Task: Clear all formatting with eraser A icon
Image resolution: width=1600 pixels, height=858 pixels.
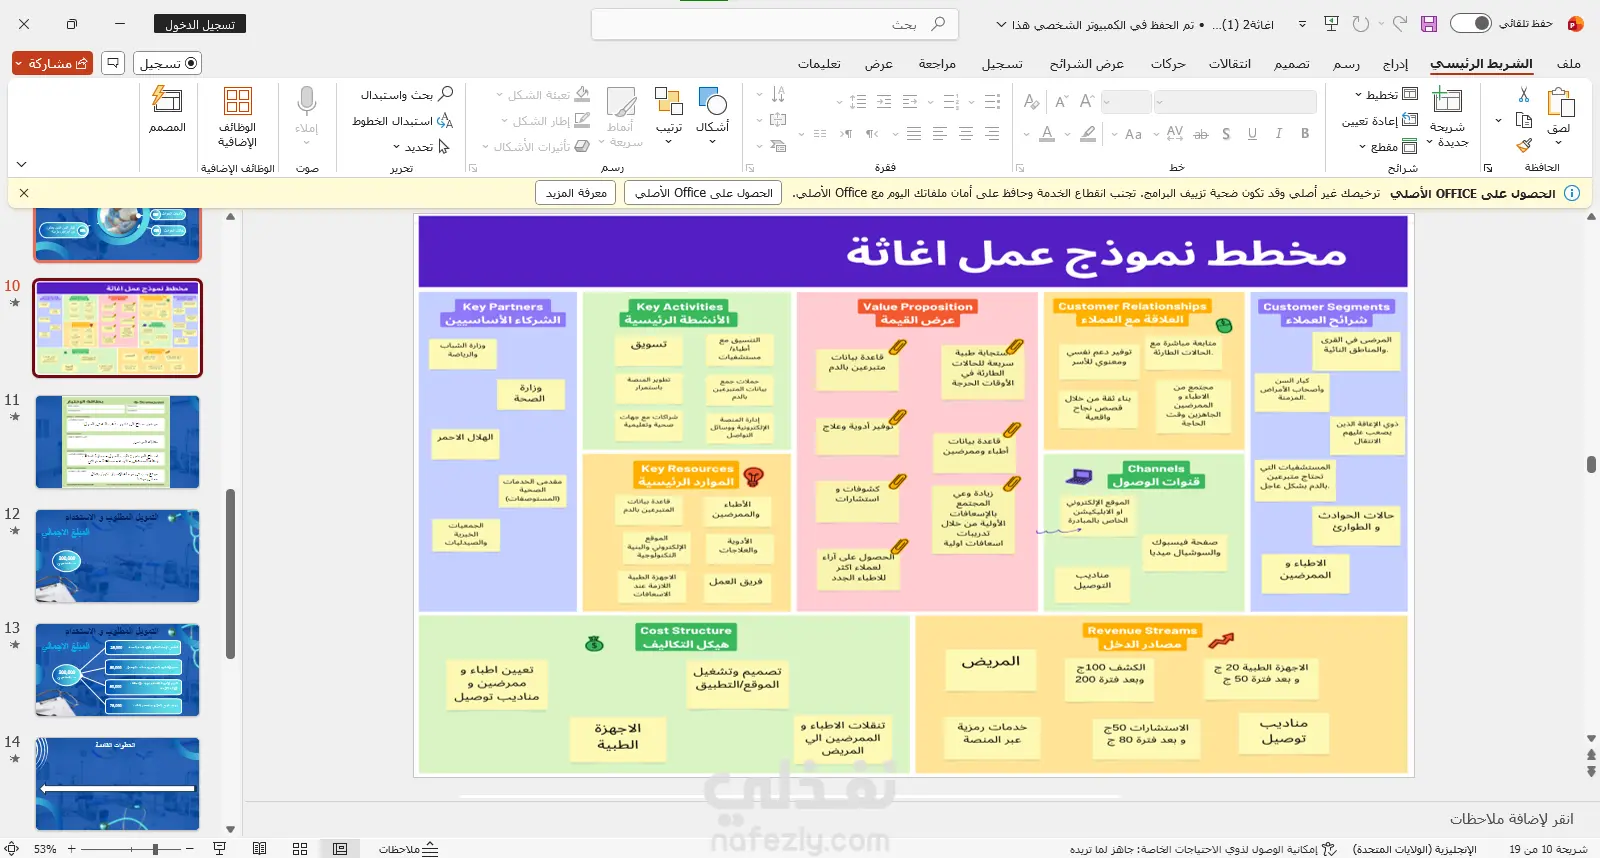Action: 1032,101
